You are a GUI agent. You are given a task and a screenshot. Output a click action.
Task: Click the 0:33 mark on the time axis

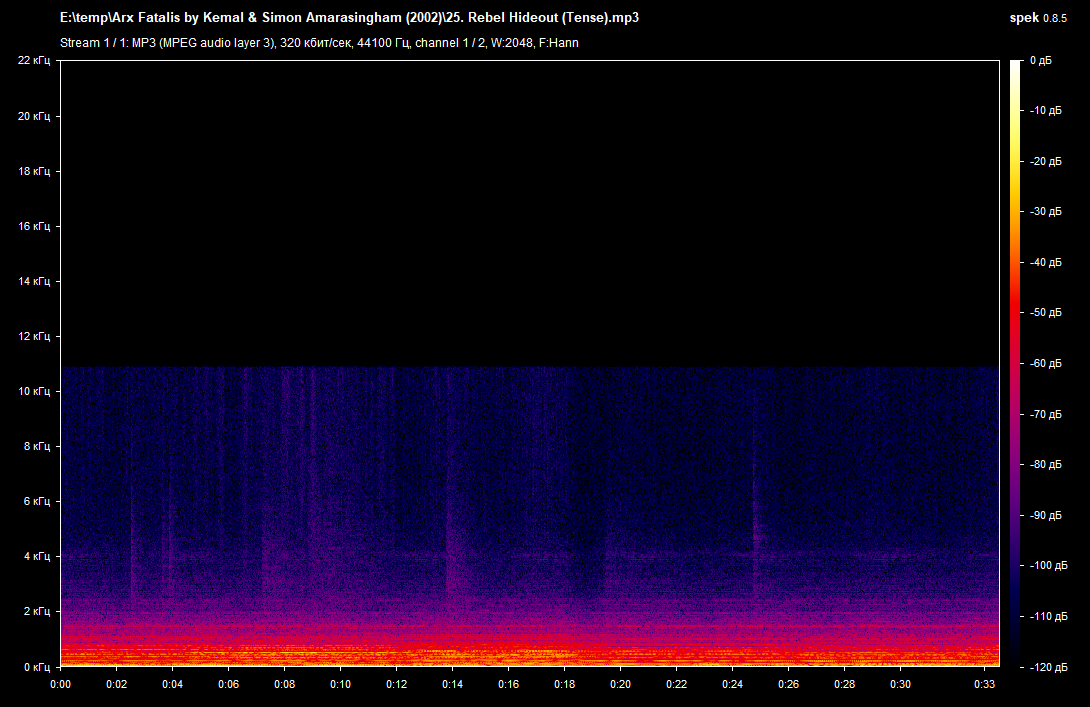pos(984,684)
